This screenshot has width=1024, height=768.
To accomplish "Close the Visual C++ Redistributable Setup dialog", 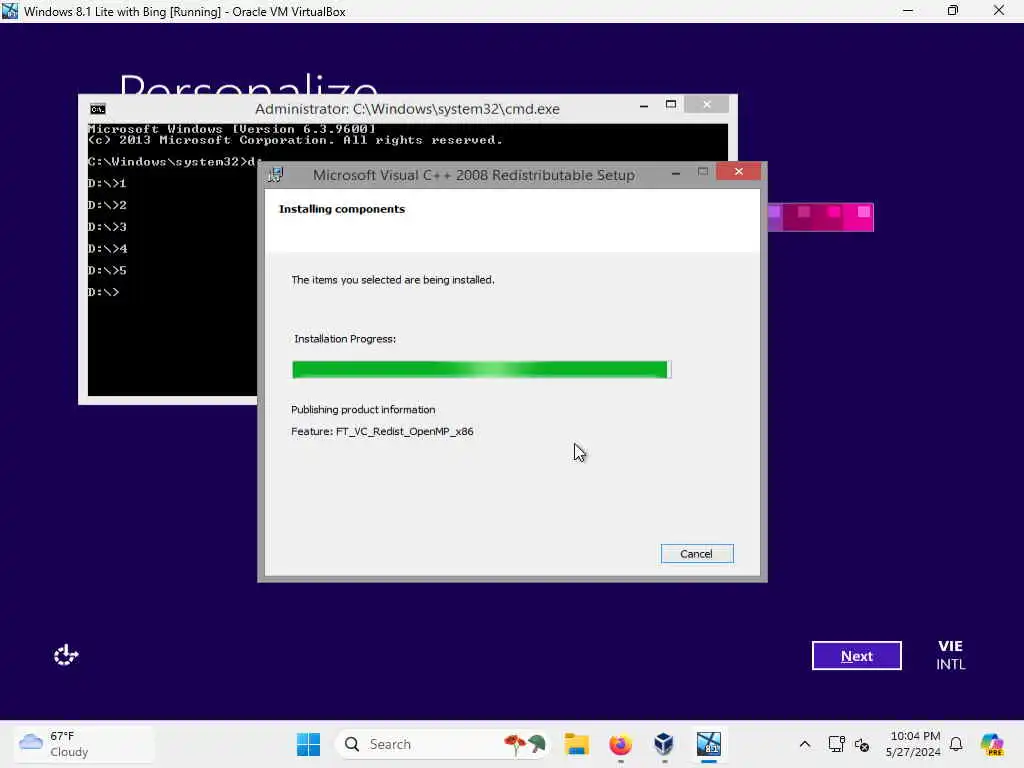I will click(x=739, y=171).
